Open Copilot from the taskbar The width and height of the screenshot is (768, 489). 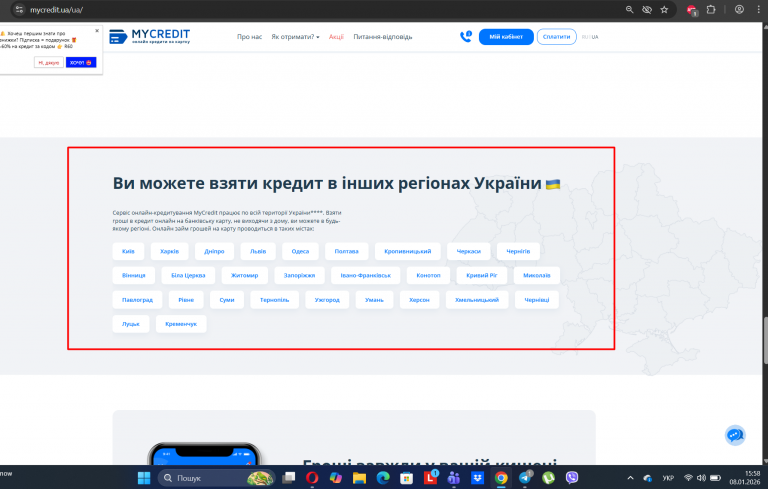[x=336, y=478]
